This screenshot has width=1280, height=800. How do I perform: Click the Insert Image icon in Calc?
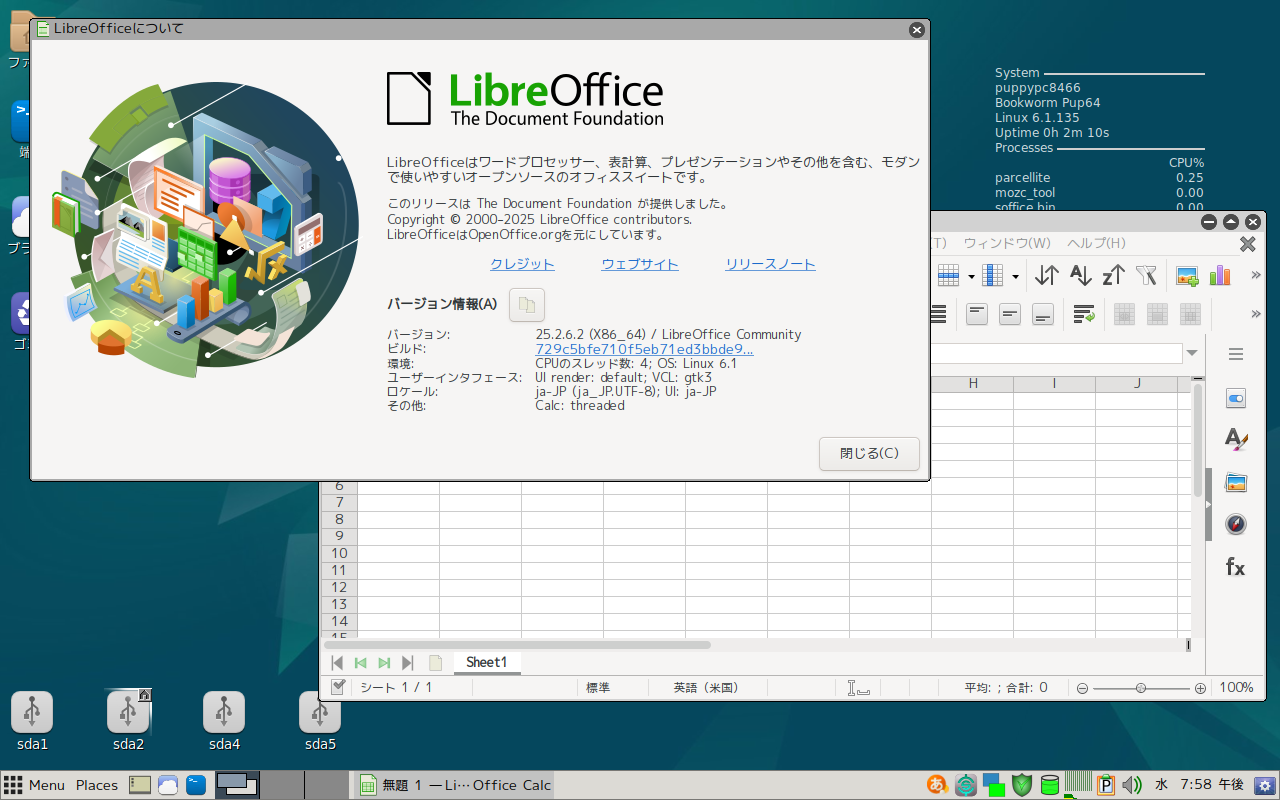click(1187, 275)
